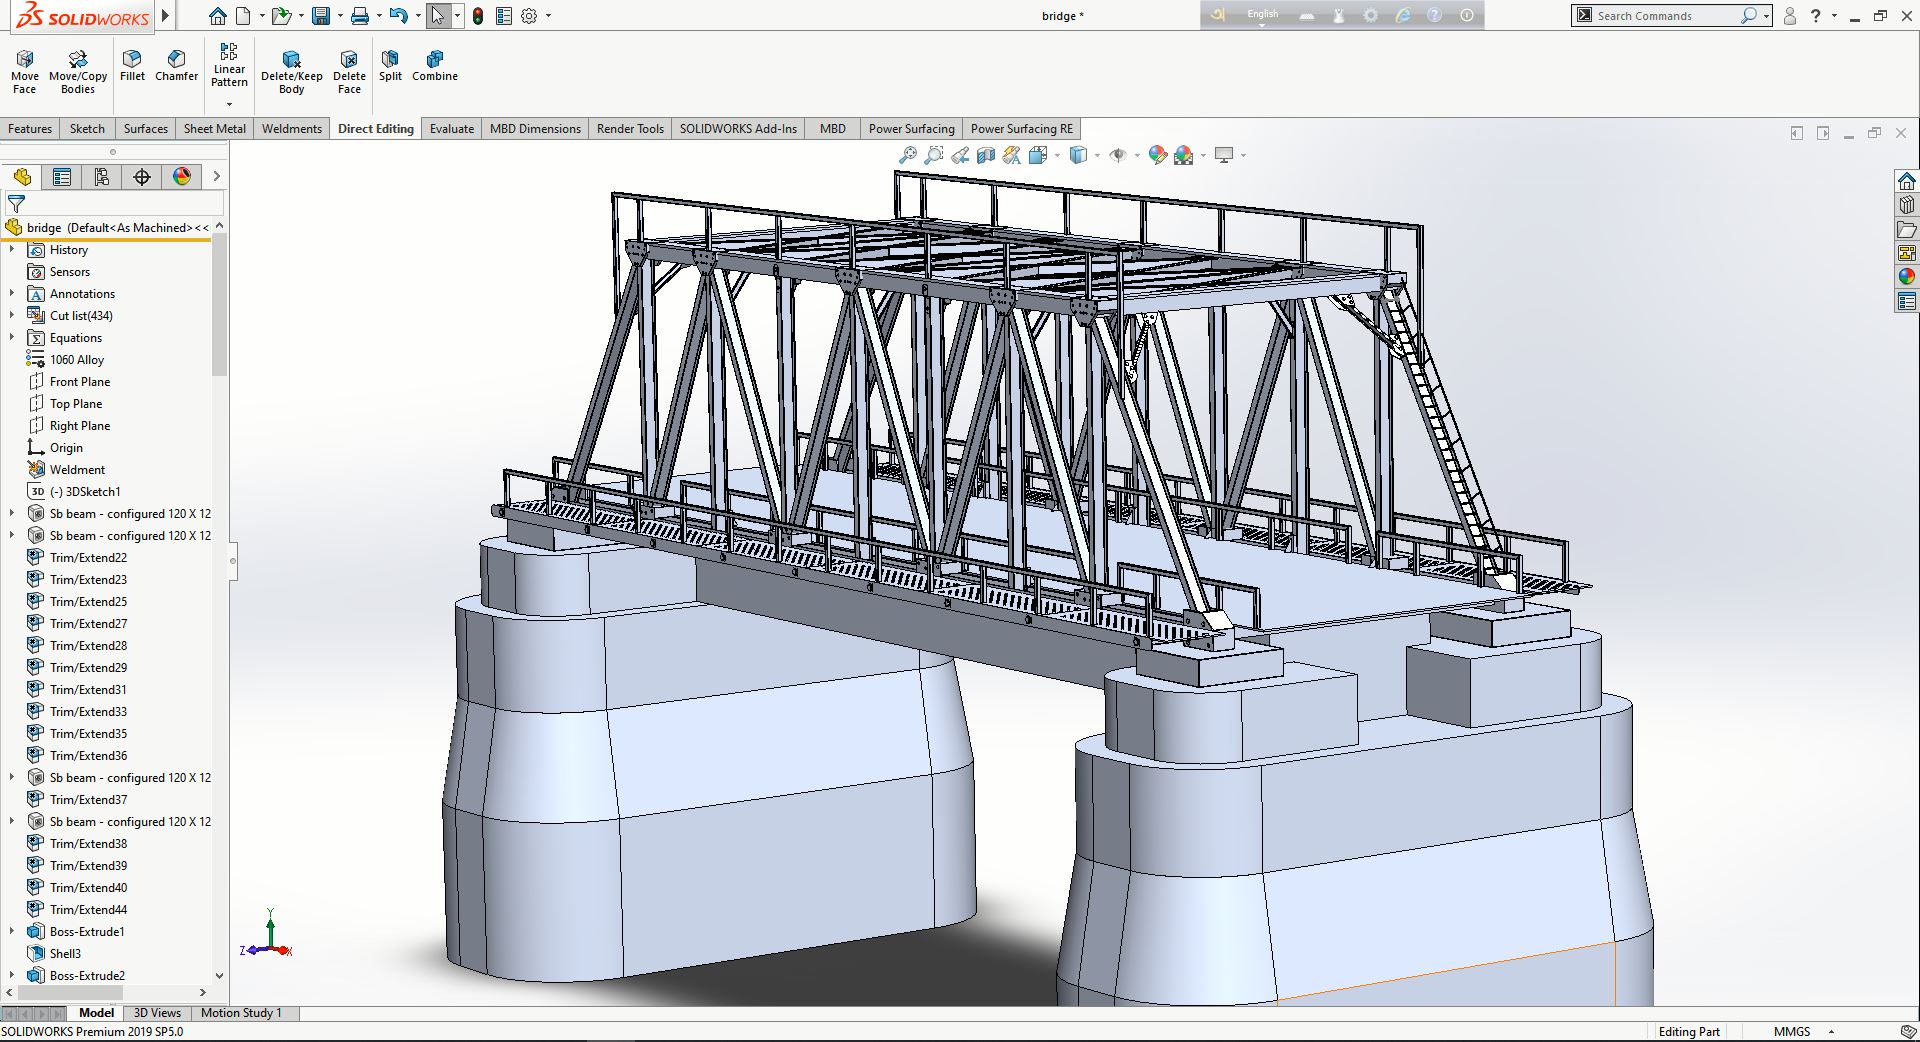Switch to the Evaluate tab
Screen dimensions: 1920x1042
tap(451, 129)
